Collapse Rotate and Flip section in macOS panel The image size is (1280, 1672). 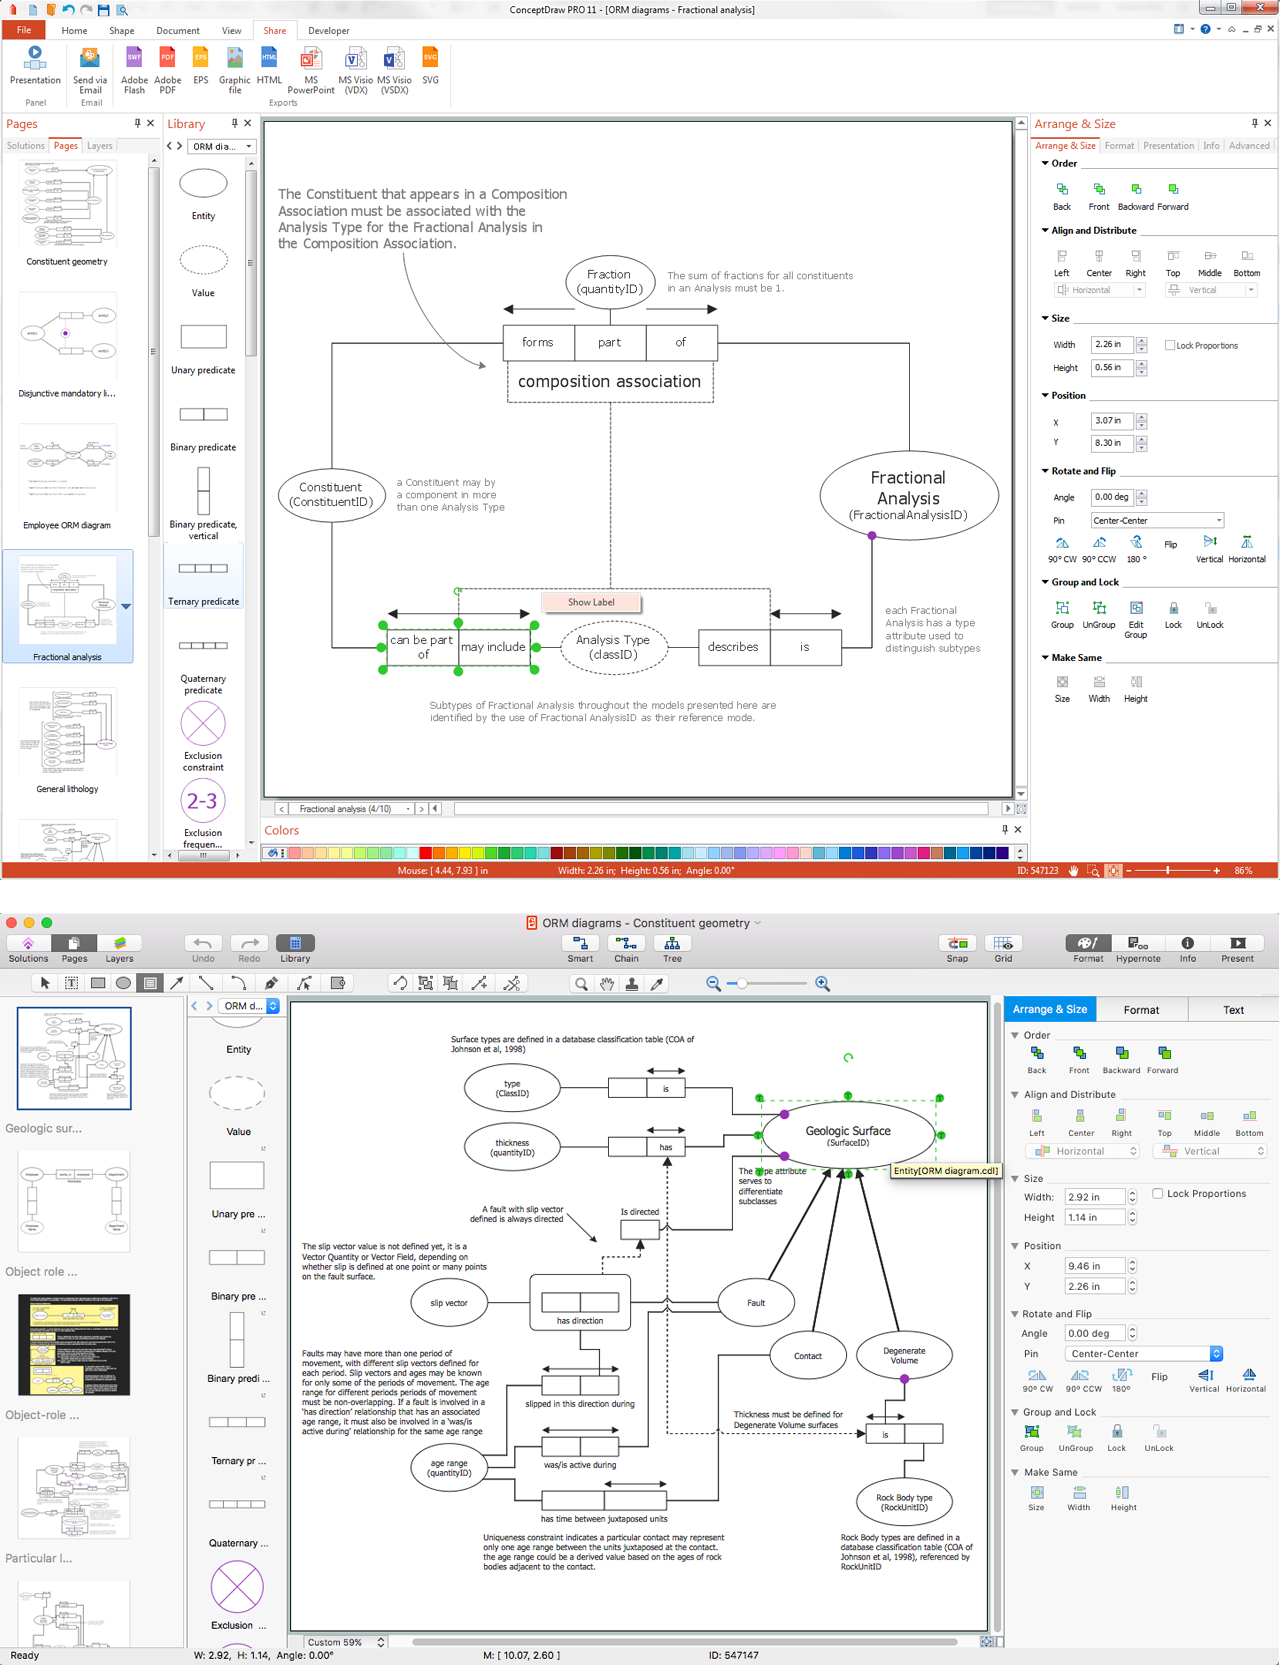[x=1015, y=1314]
